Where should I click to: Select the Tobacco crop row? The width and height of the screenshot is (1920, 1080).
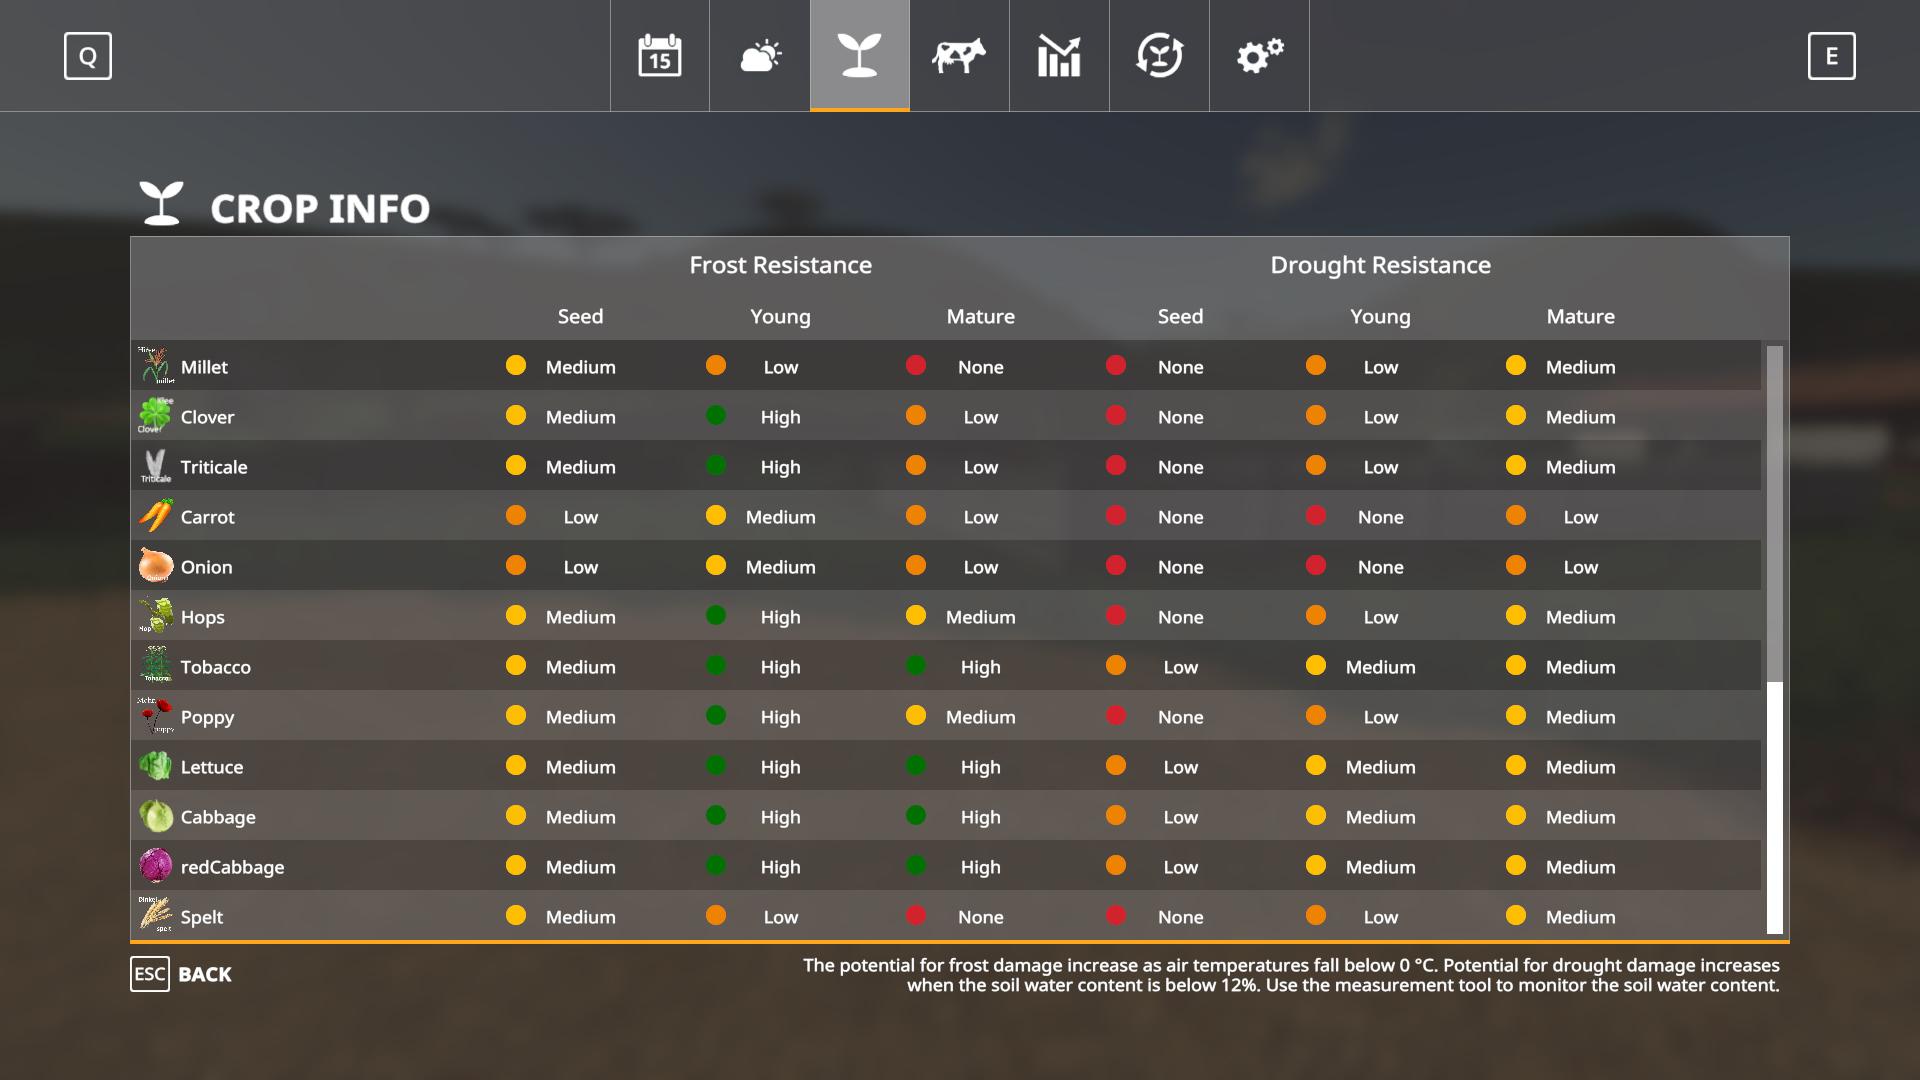pyautogui.click(x=216, y=667)
